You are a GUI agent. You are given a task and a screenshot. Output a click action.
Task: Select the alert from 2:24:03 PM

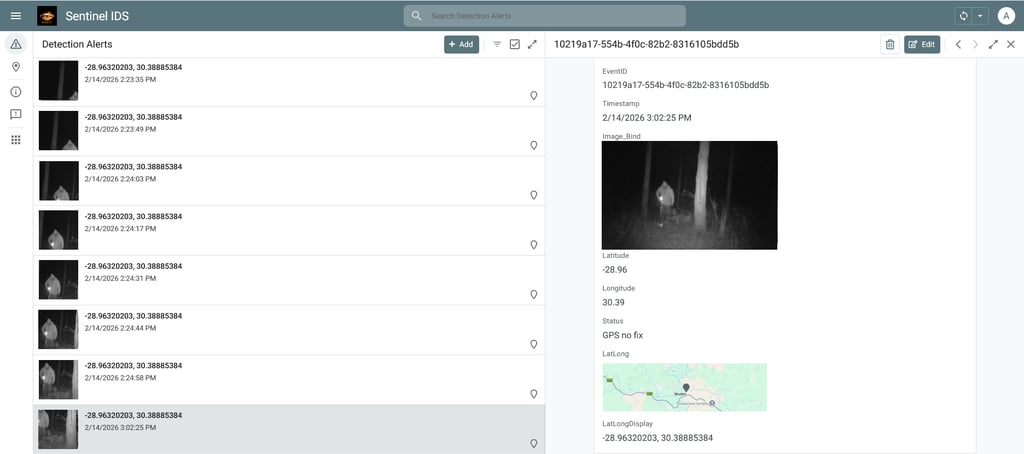289,181
